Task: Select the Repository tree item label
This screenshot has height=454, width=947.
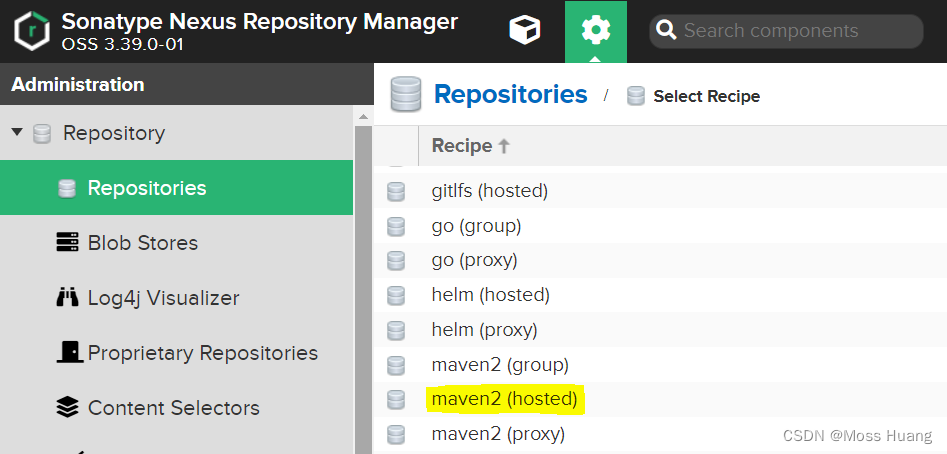Action: coord(114,133)
